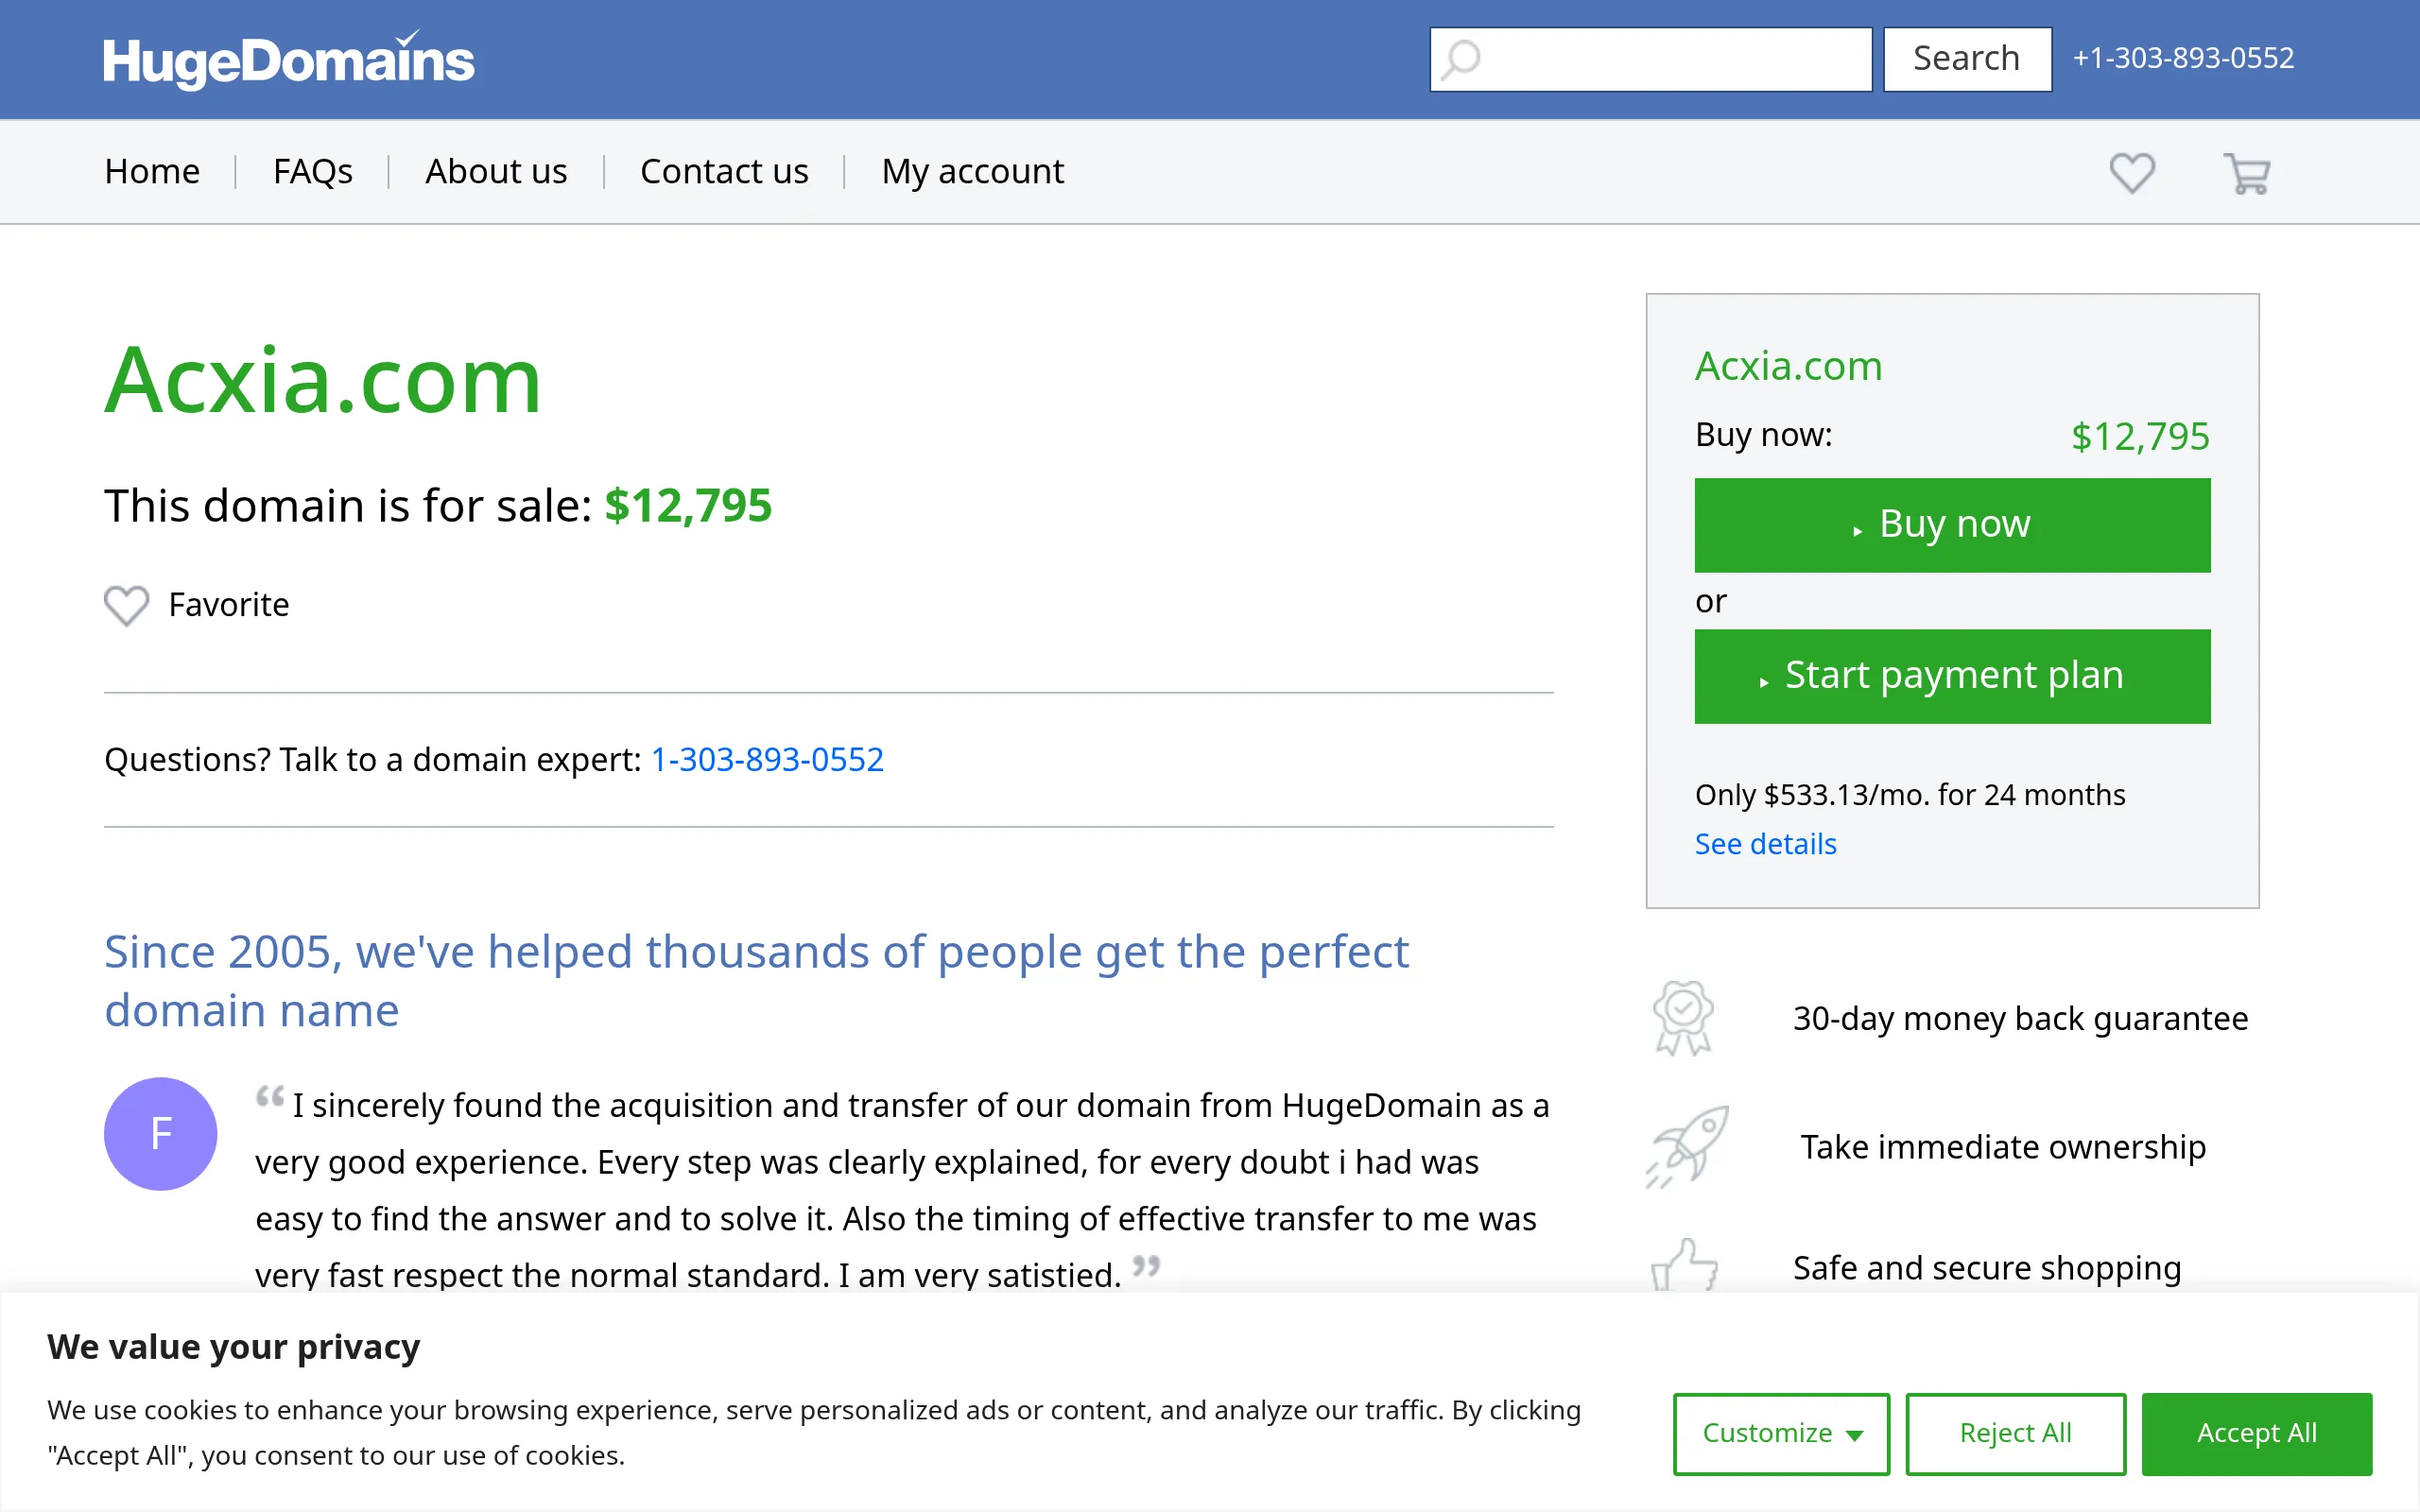Viewport: 2420px width, 1512px height.
Task: Accept all cookies
Action: click(x=2256, y=1433)
